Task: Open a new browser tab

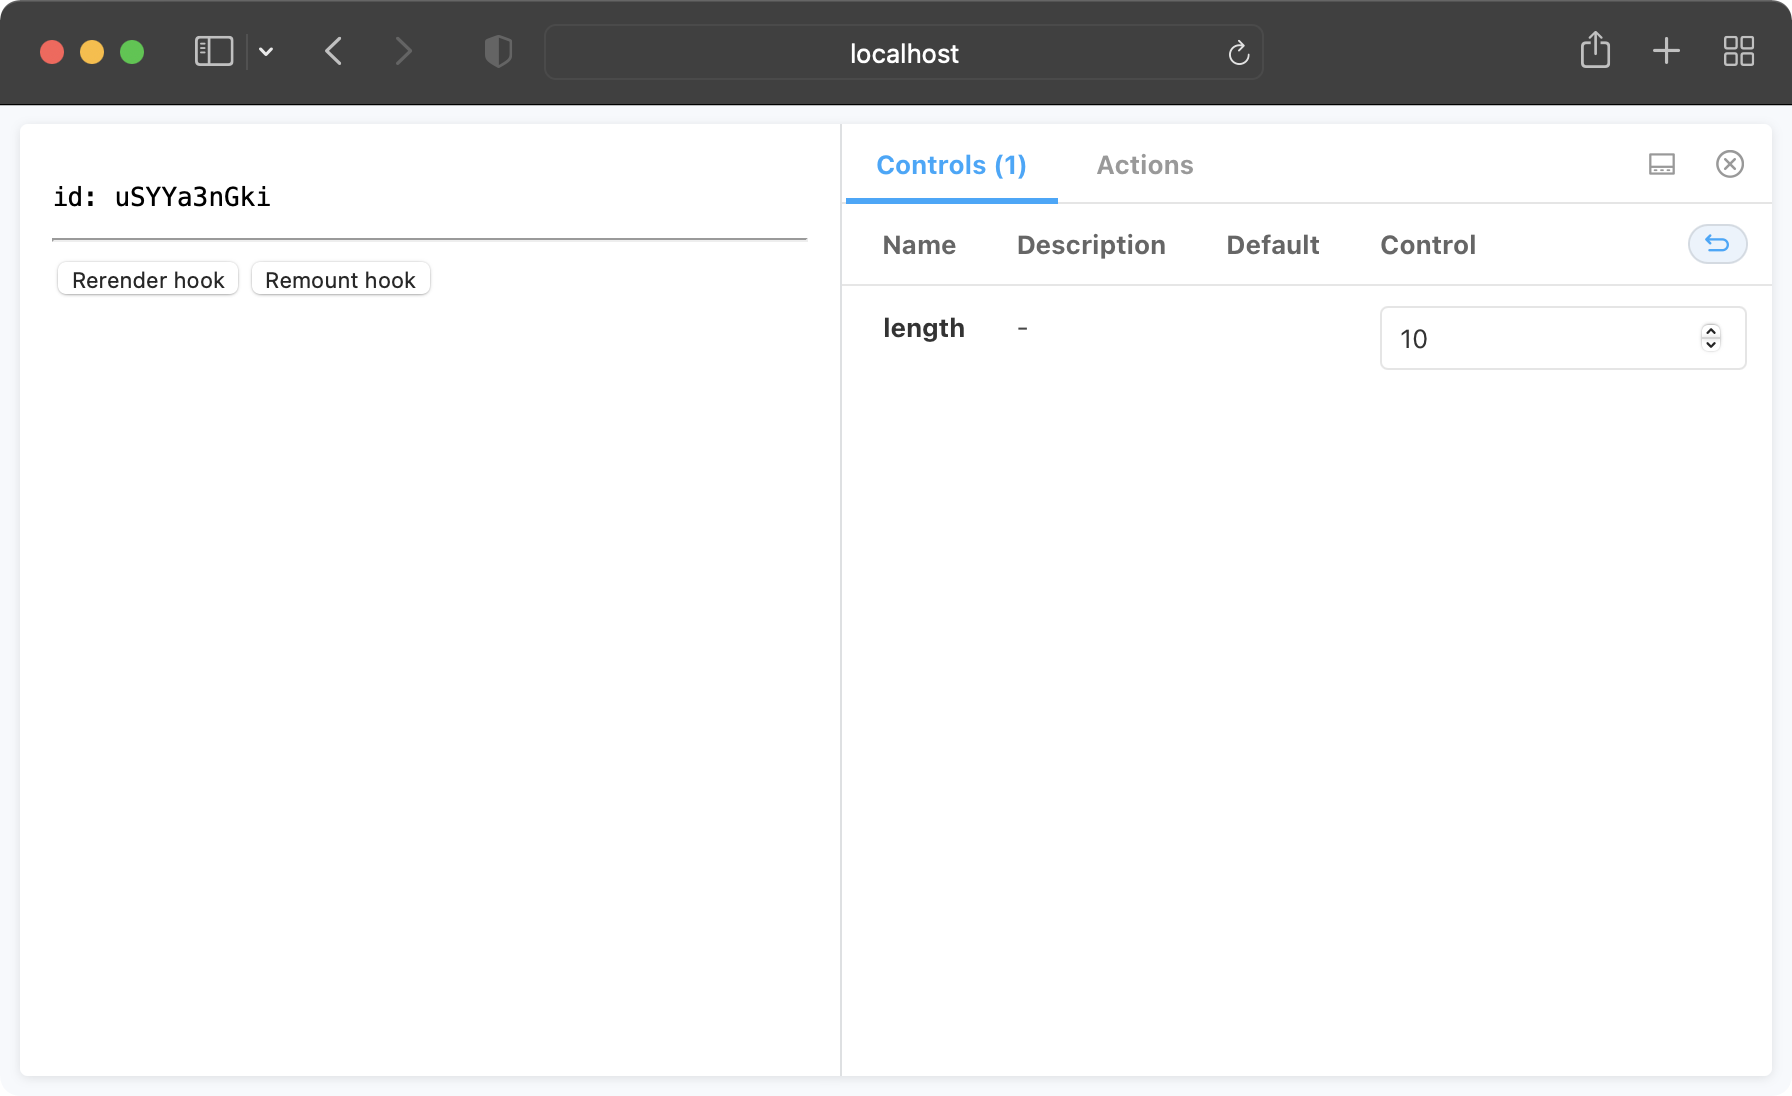Action: pyautogui.click(x=1667, y=51)
